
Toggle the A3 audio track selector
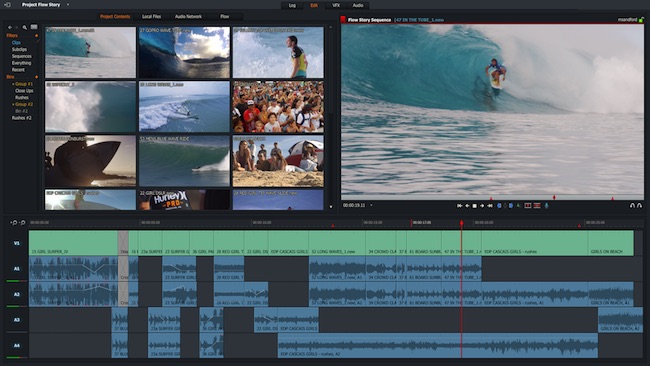click(x=17, y=320)
